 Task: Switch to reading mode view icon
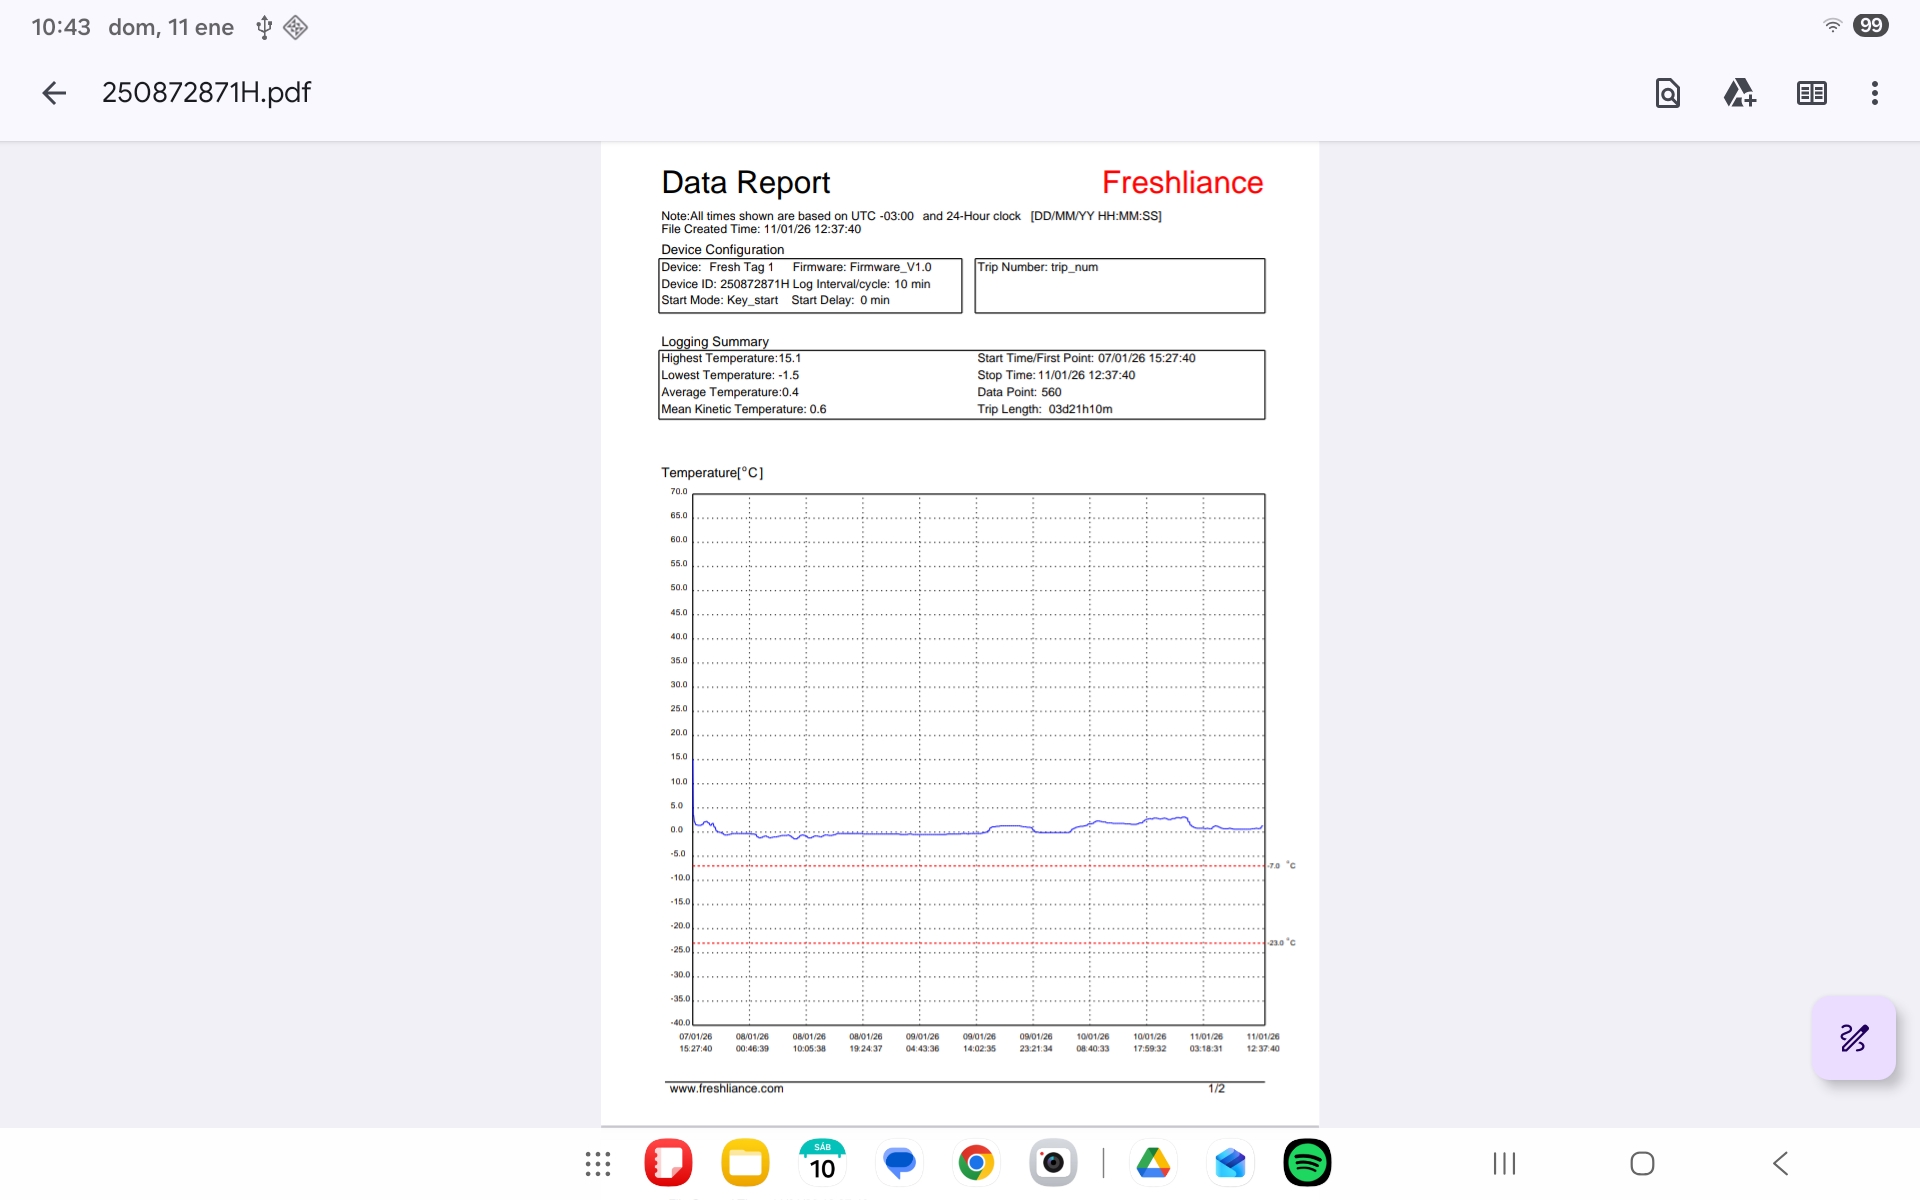pyautogui.click(x=1811, y=93)
